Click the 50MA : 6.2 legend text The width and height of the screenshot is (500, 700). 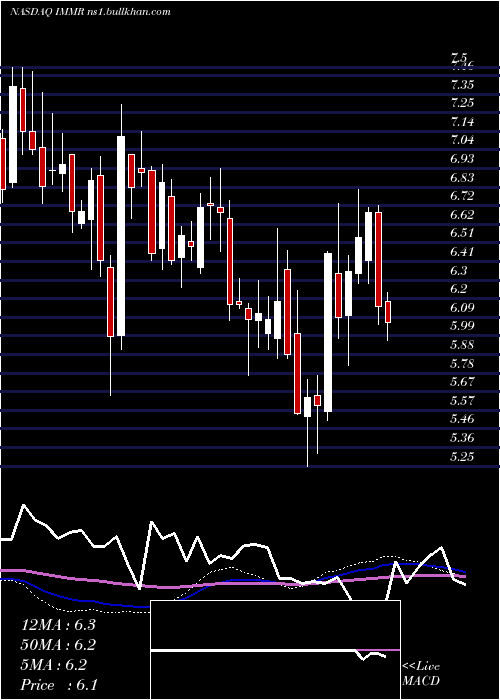58,645
